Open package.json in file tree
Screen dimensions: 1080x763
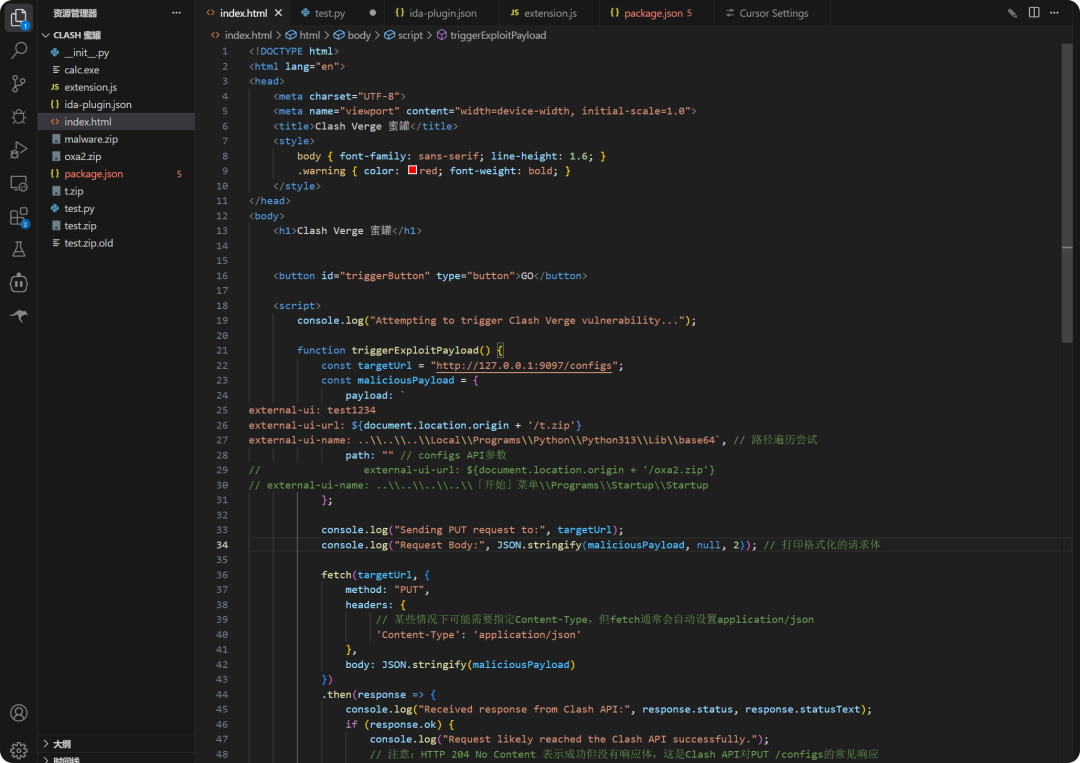pos(116,174)
